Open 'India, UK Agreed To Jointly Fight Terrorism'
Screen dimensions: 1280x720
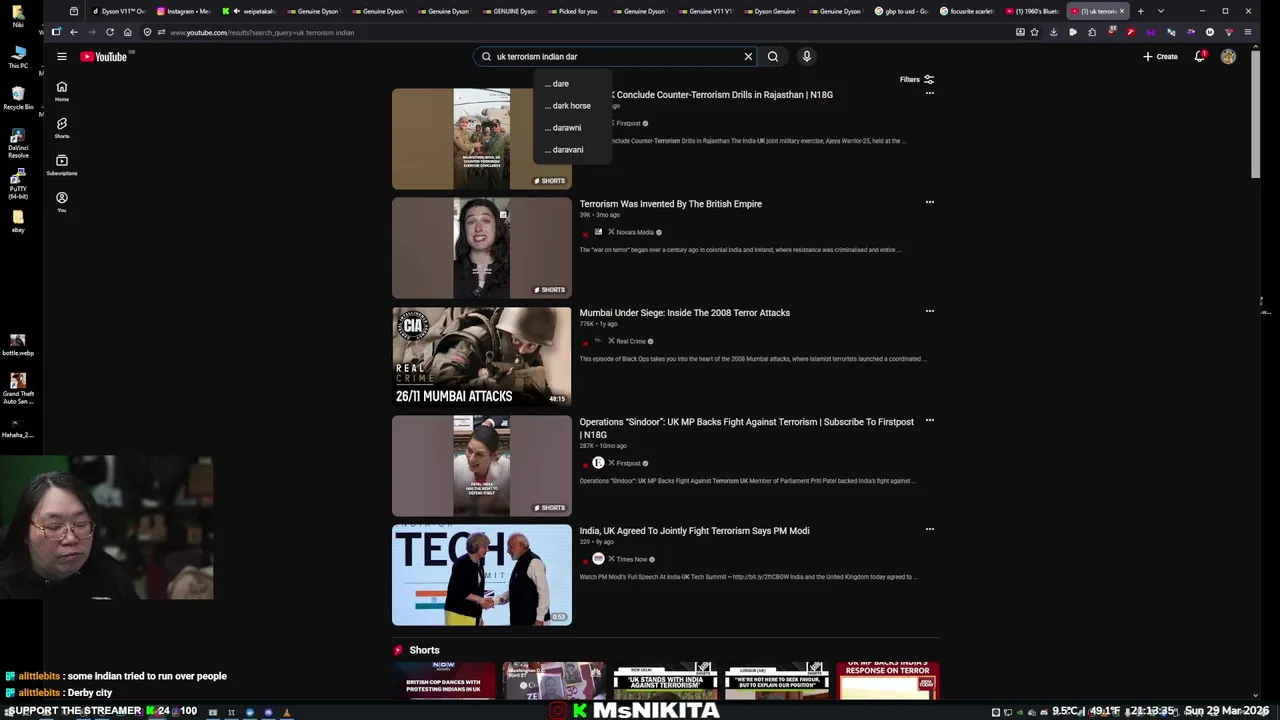click(x=695, y=531)
